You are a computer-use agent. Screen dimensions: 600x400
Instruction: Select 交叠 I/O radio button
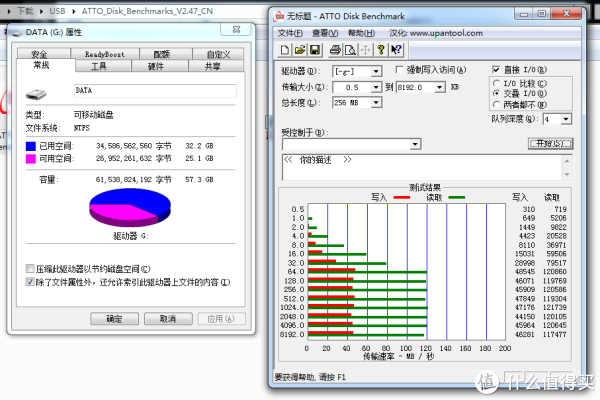(496, 93)
